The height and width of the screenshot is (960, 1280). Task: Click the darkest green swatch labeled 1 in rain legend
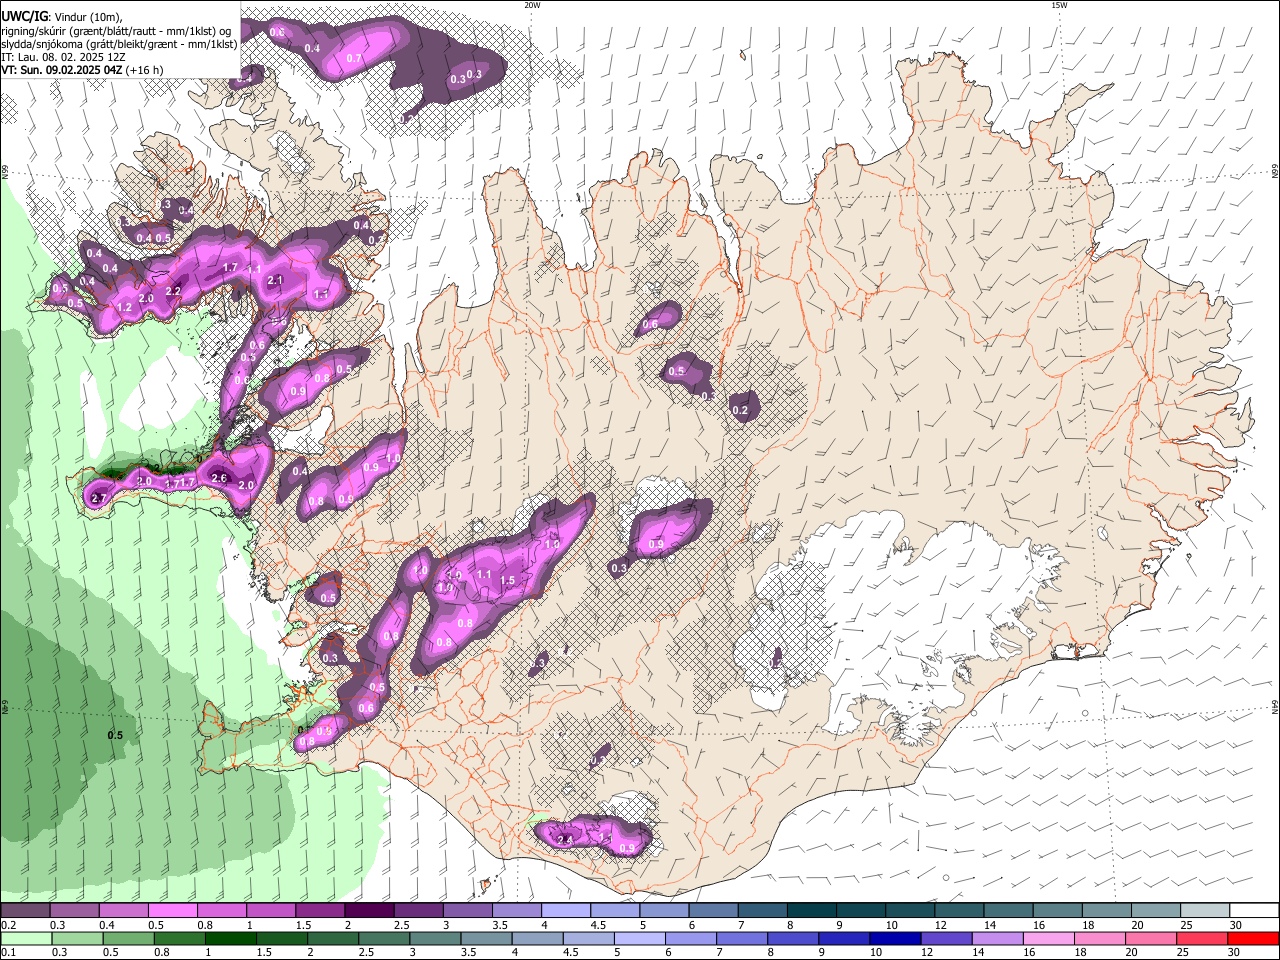[x=231, y=938]
